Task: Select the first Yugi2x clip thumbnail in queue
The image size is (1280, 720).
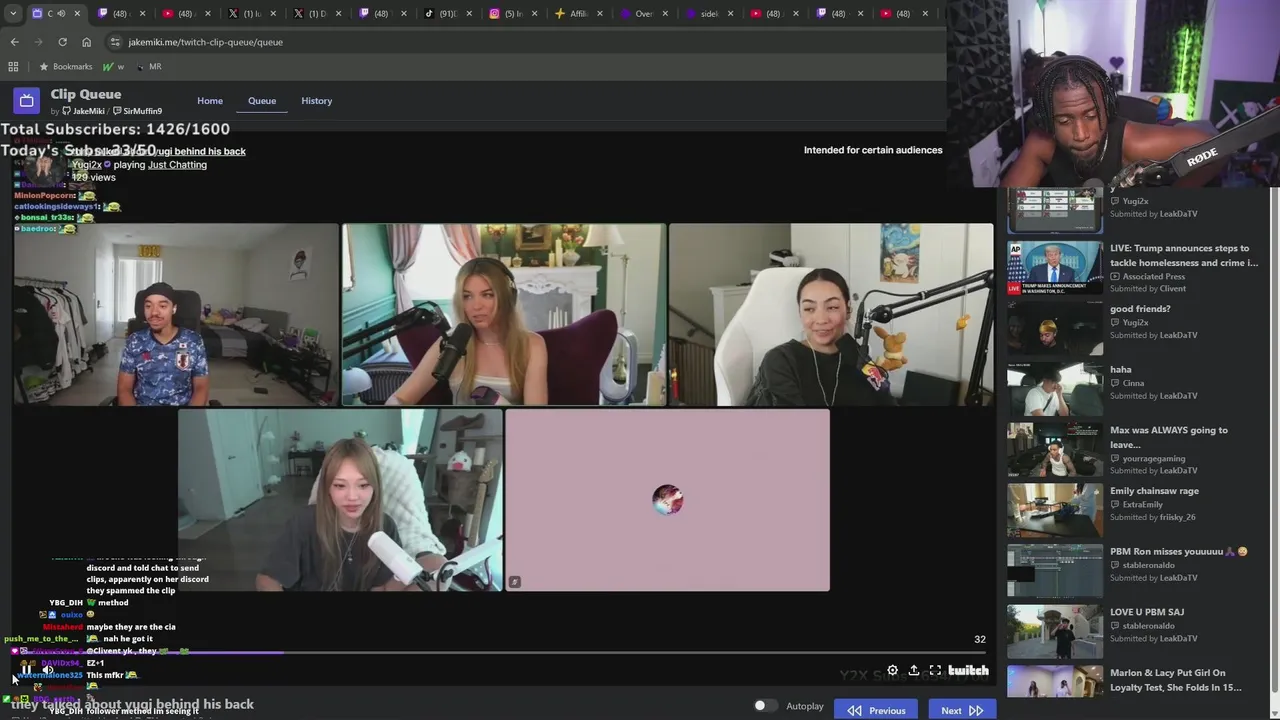Action: pos(1055,210)
